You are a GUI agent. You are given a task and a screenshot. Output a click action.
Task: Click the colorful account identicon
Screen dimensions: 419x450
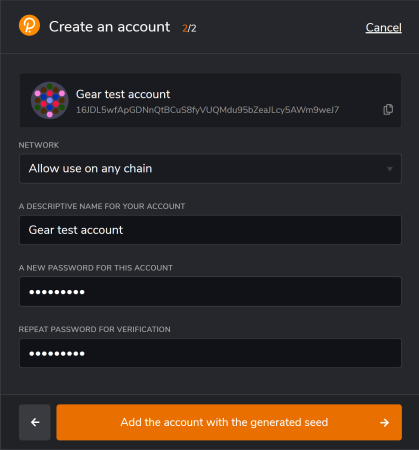pos(50,100)
